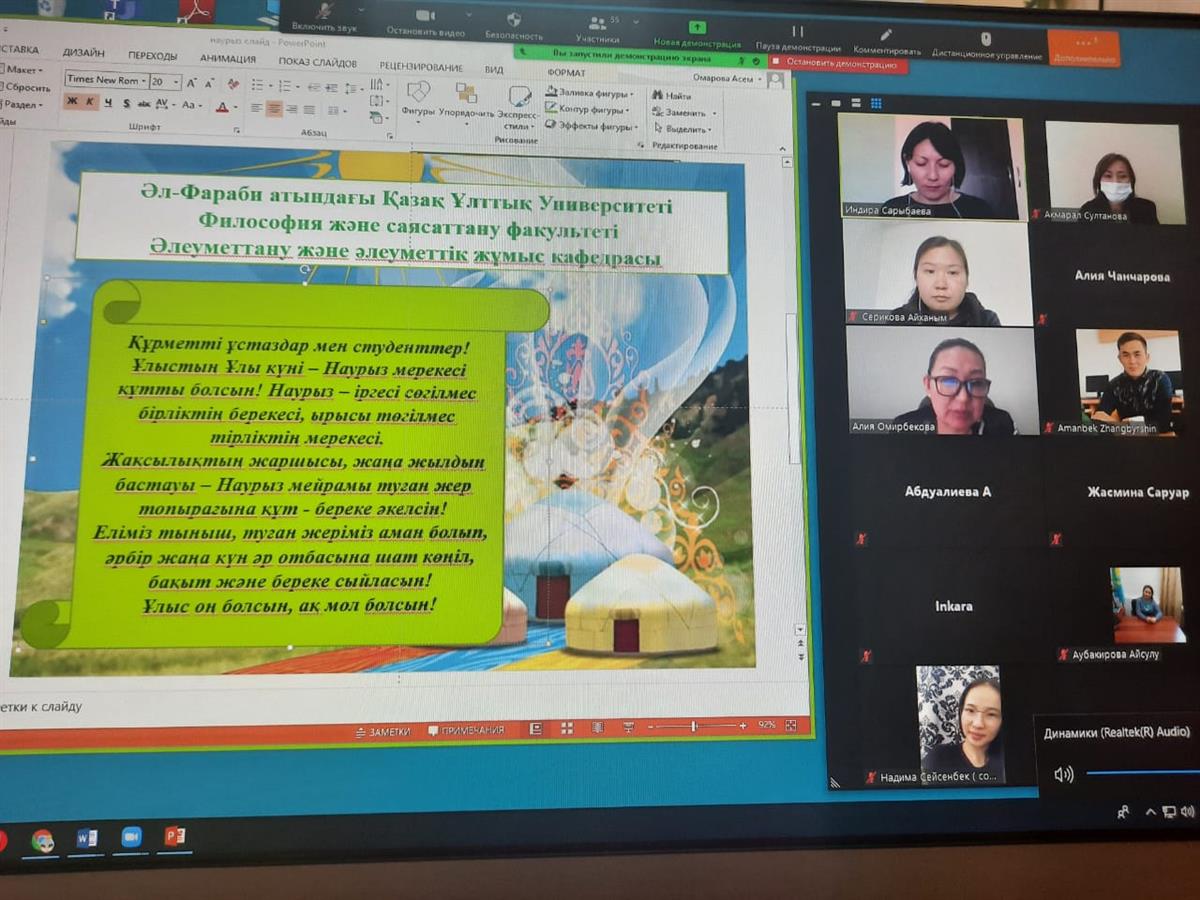Open the ДИЗАЙН ribbon tab
This screenshot has height=900, width=1200.
83,53
